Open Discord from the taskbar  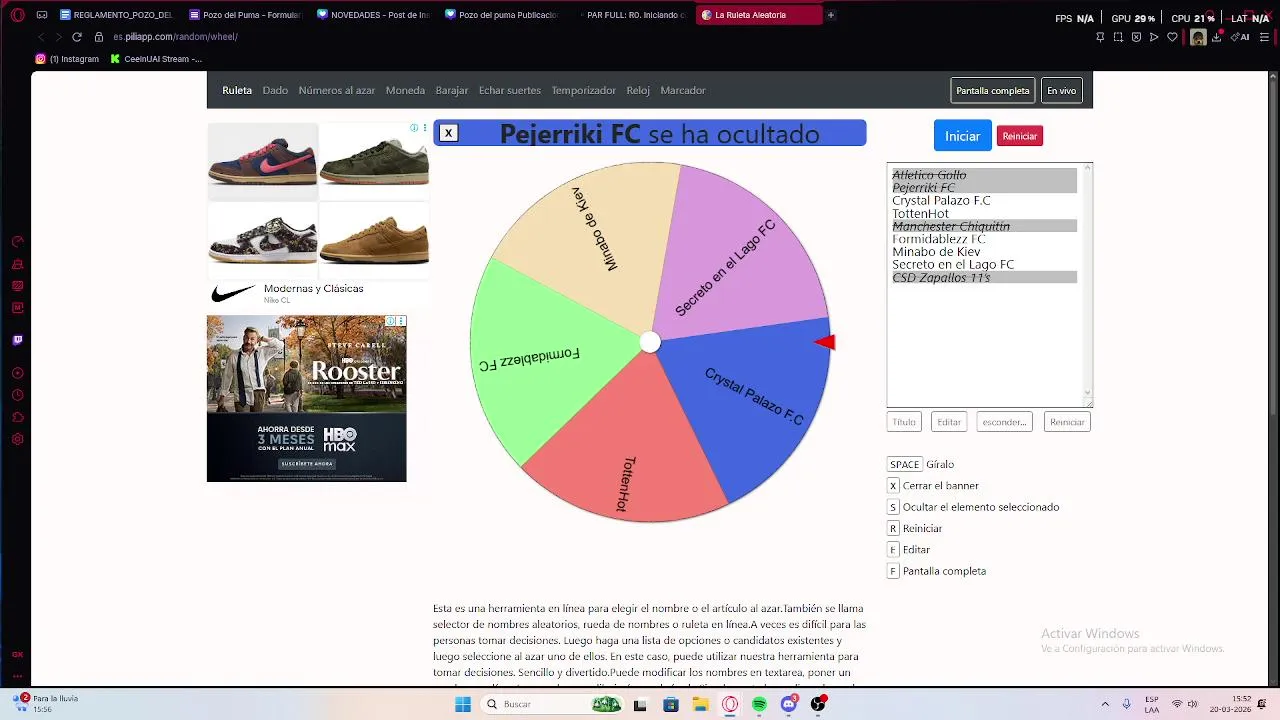pyautogui.click(x=788, y=704)
